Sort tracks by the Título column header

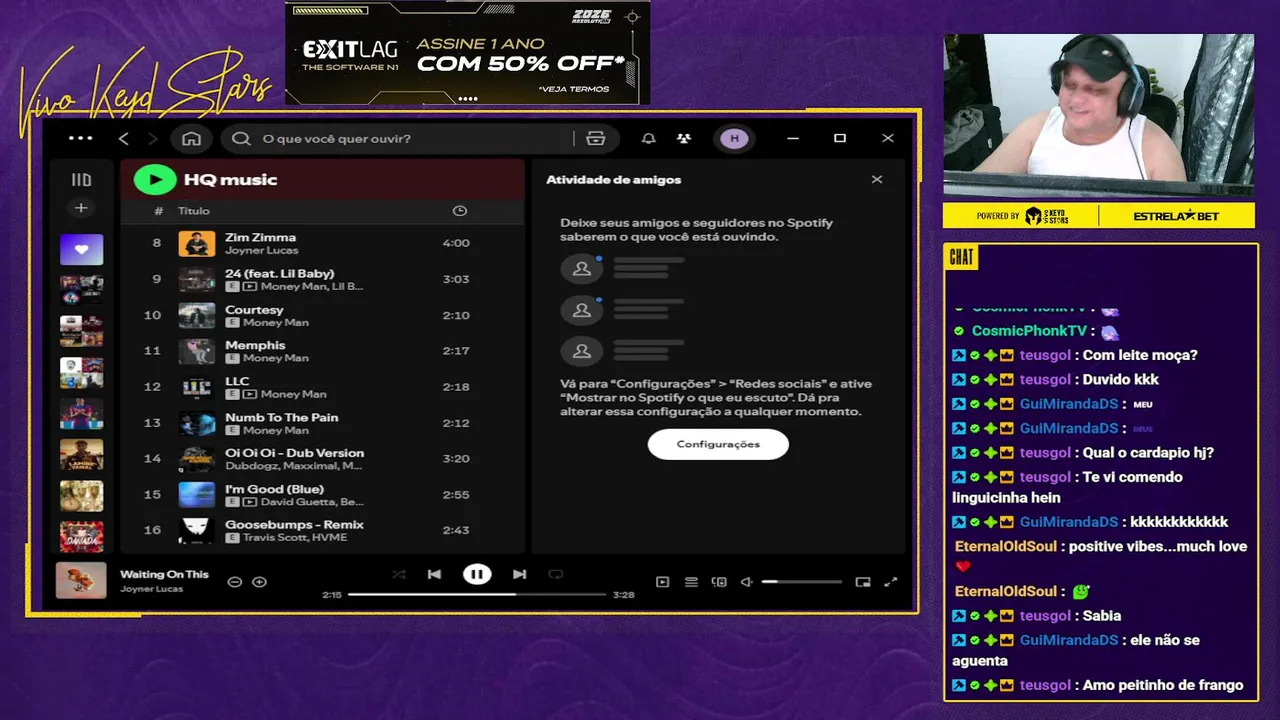point(194,211)
